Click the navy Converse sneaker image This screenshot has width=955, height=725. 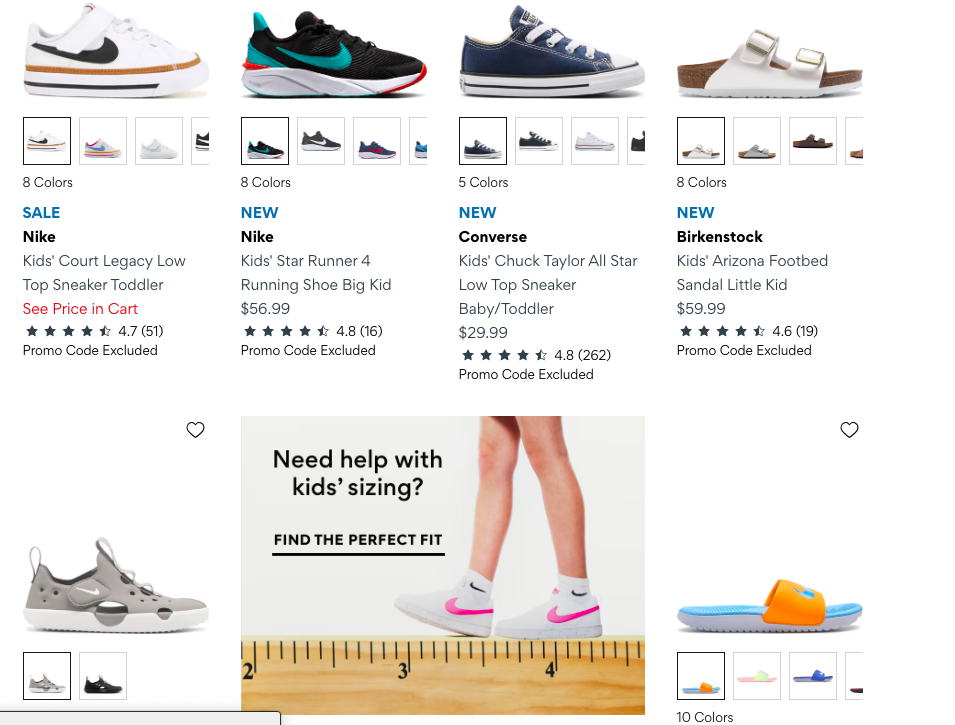[551, 50]
